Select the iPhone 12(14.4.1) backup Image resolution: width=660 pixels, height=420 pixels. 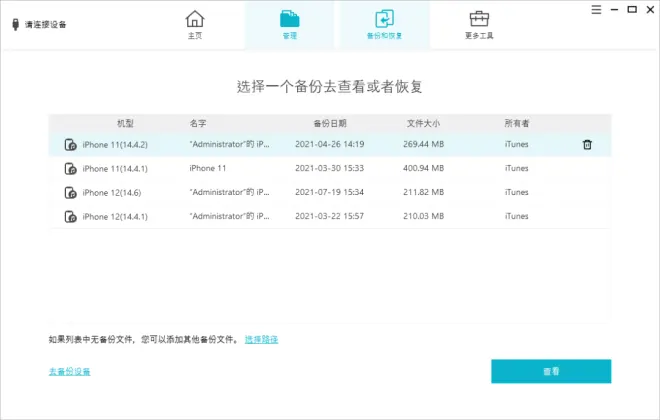click(330, 216)
